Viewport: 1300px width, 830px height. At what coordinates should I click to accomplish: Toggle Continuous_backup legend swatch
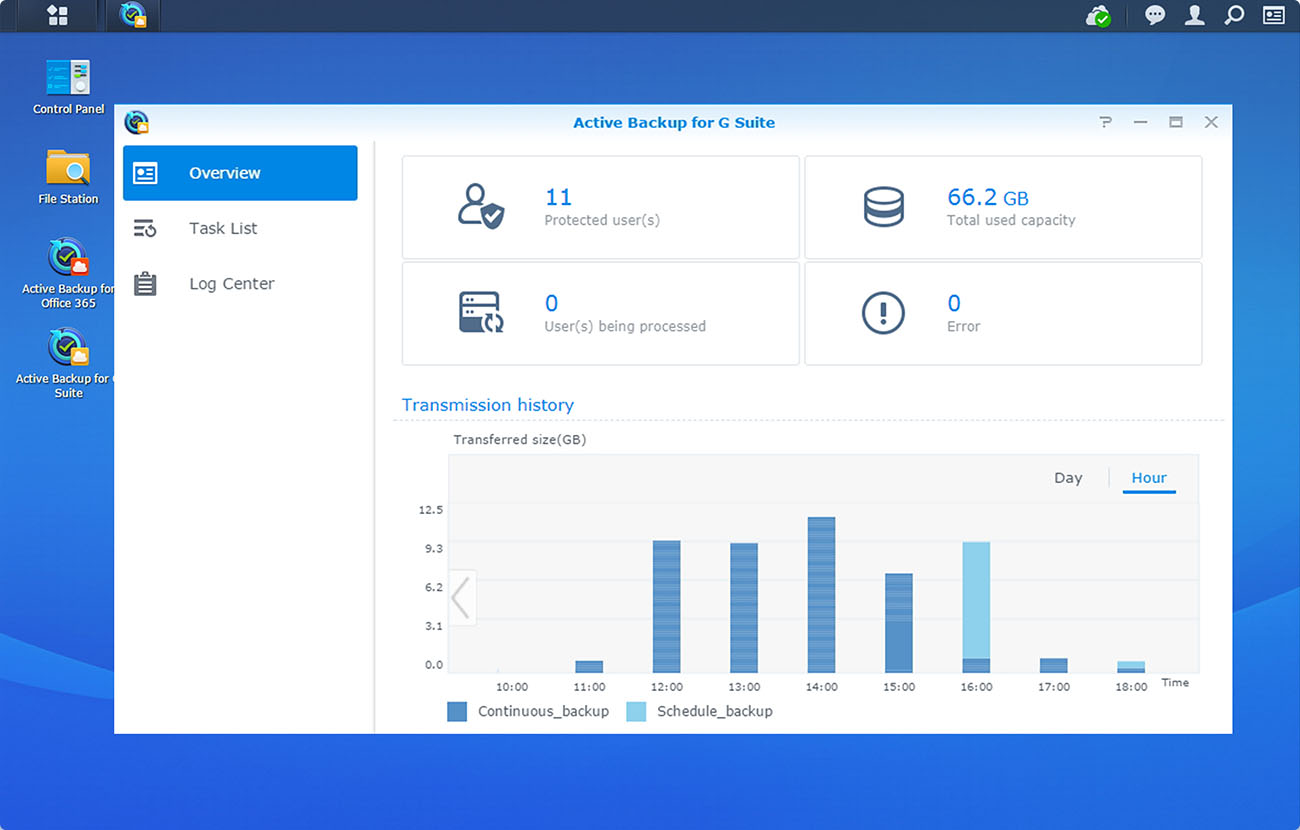pos(457,712)
